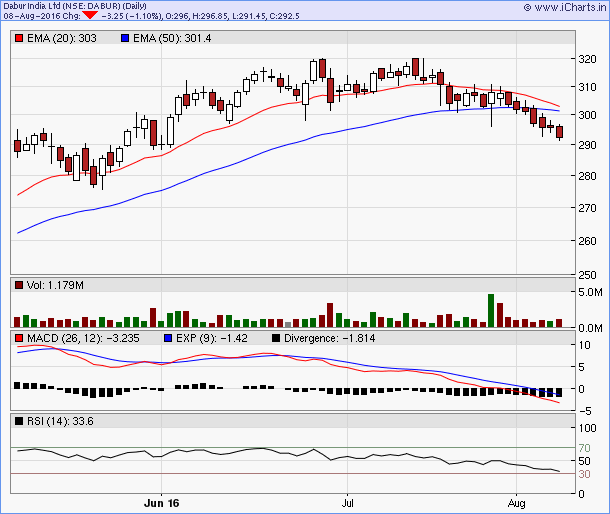Click the 260 price axis label
Viewport: 610px width, 514px height.
tap(587, 241)
